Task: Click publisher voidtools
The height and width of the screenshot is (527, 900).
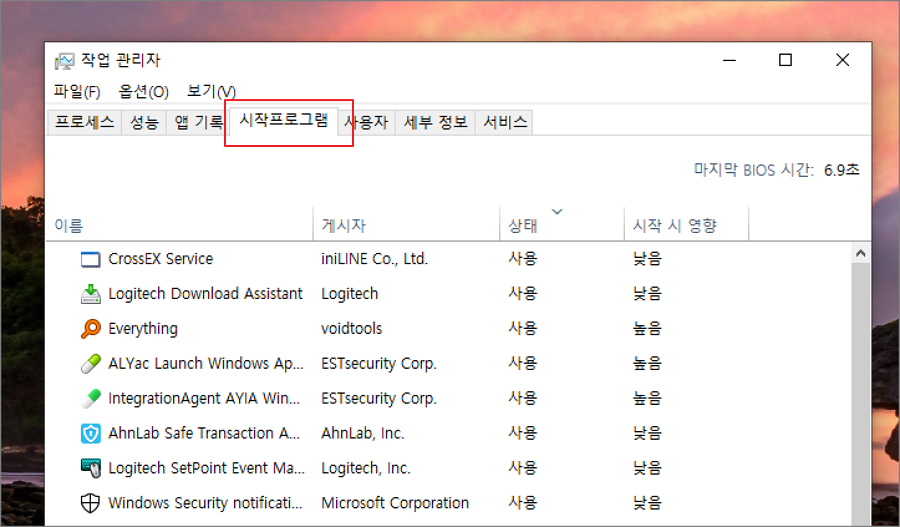Action: coord(351,329)
